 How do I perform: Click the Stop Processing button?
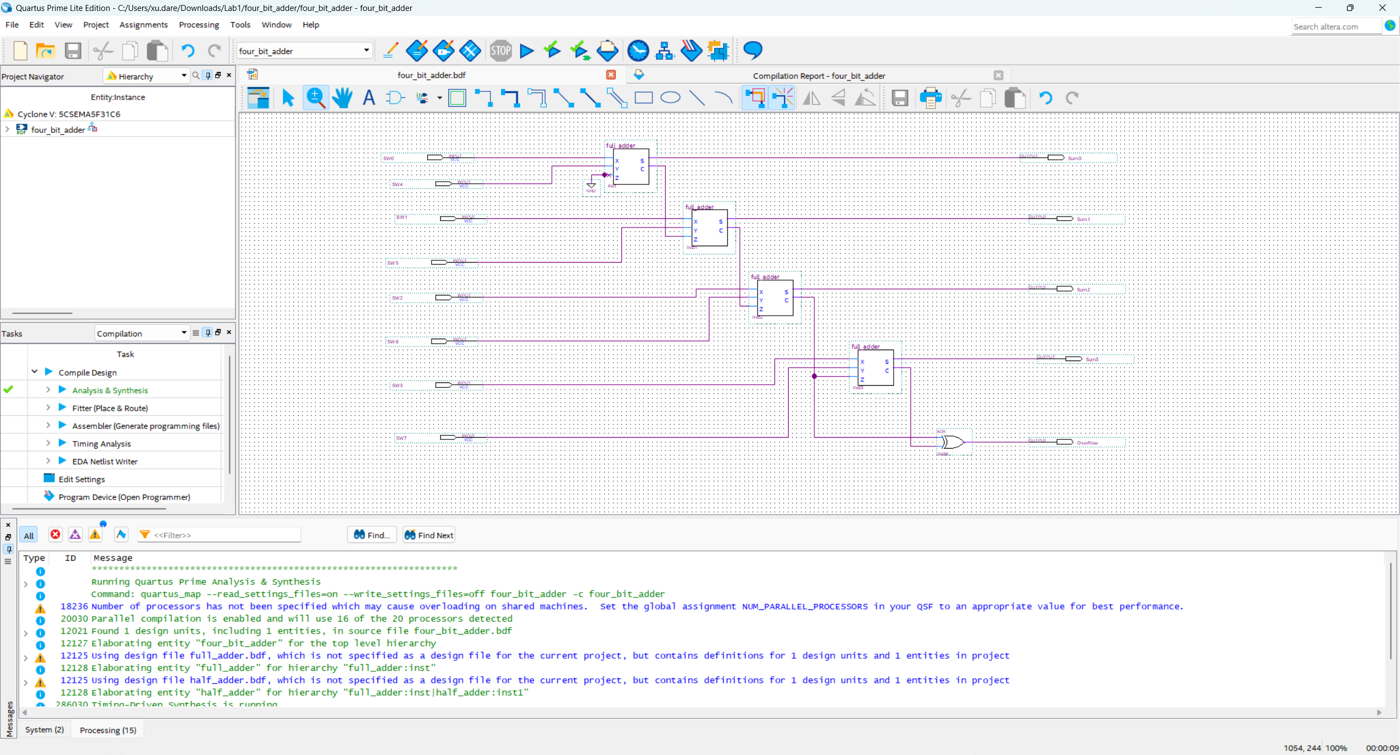pos(501,50)
